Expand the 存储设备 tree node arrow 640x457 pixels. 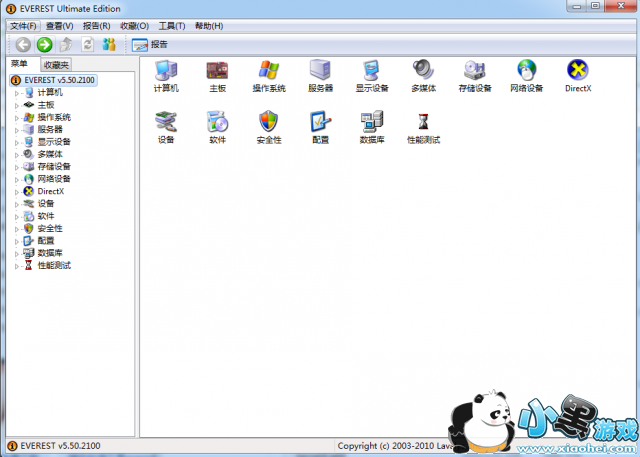pos(17,167)
